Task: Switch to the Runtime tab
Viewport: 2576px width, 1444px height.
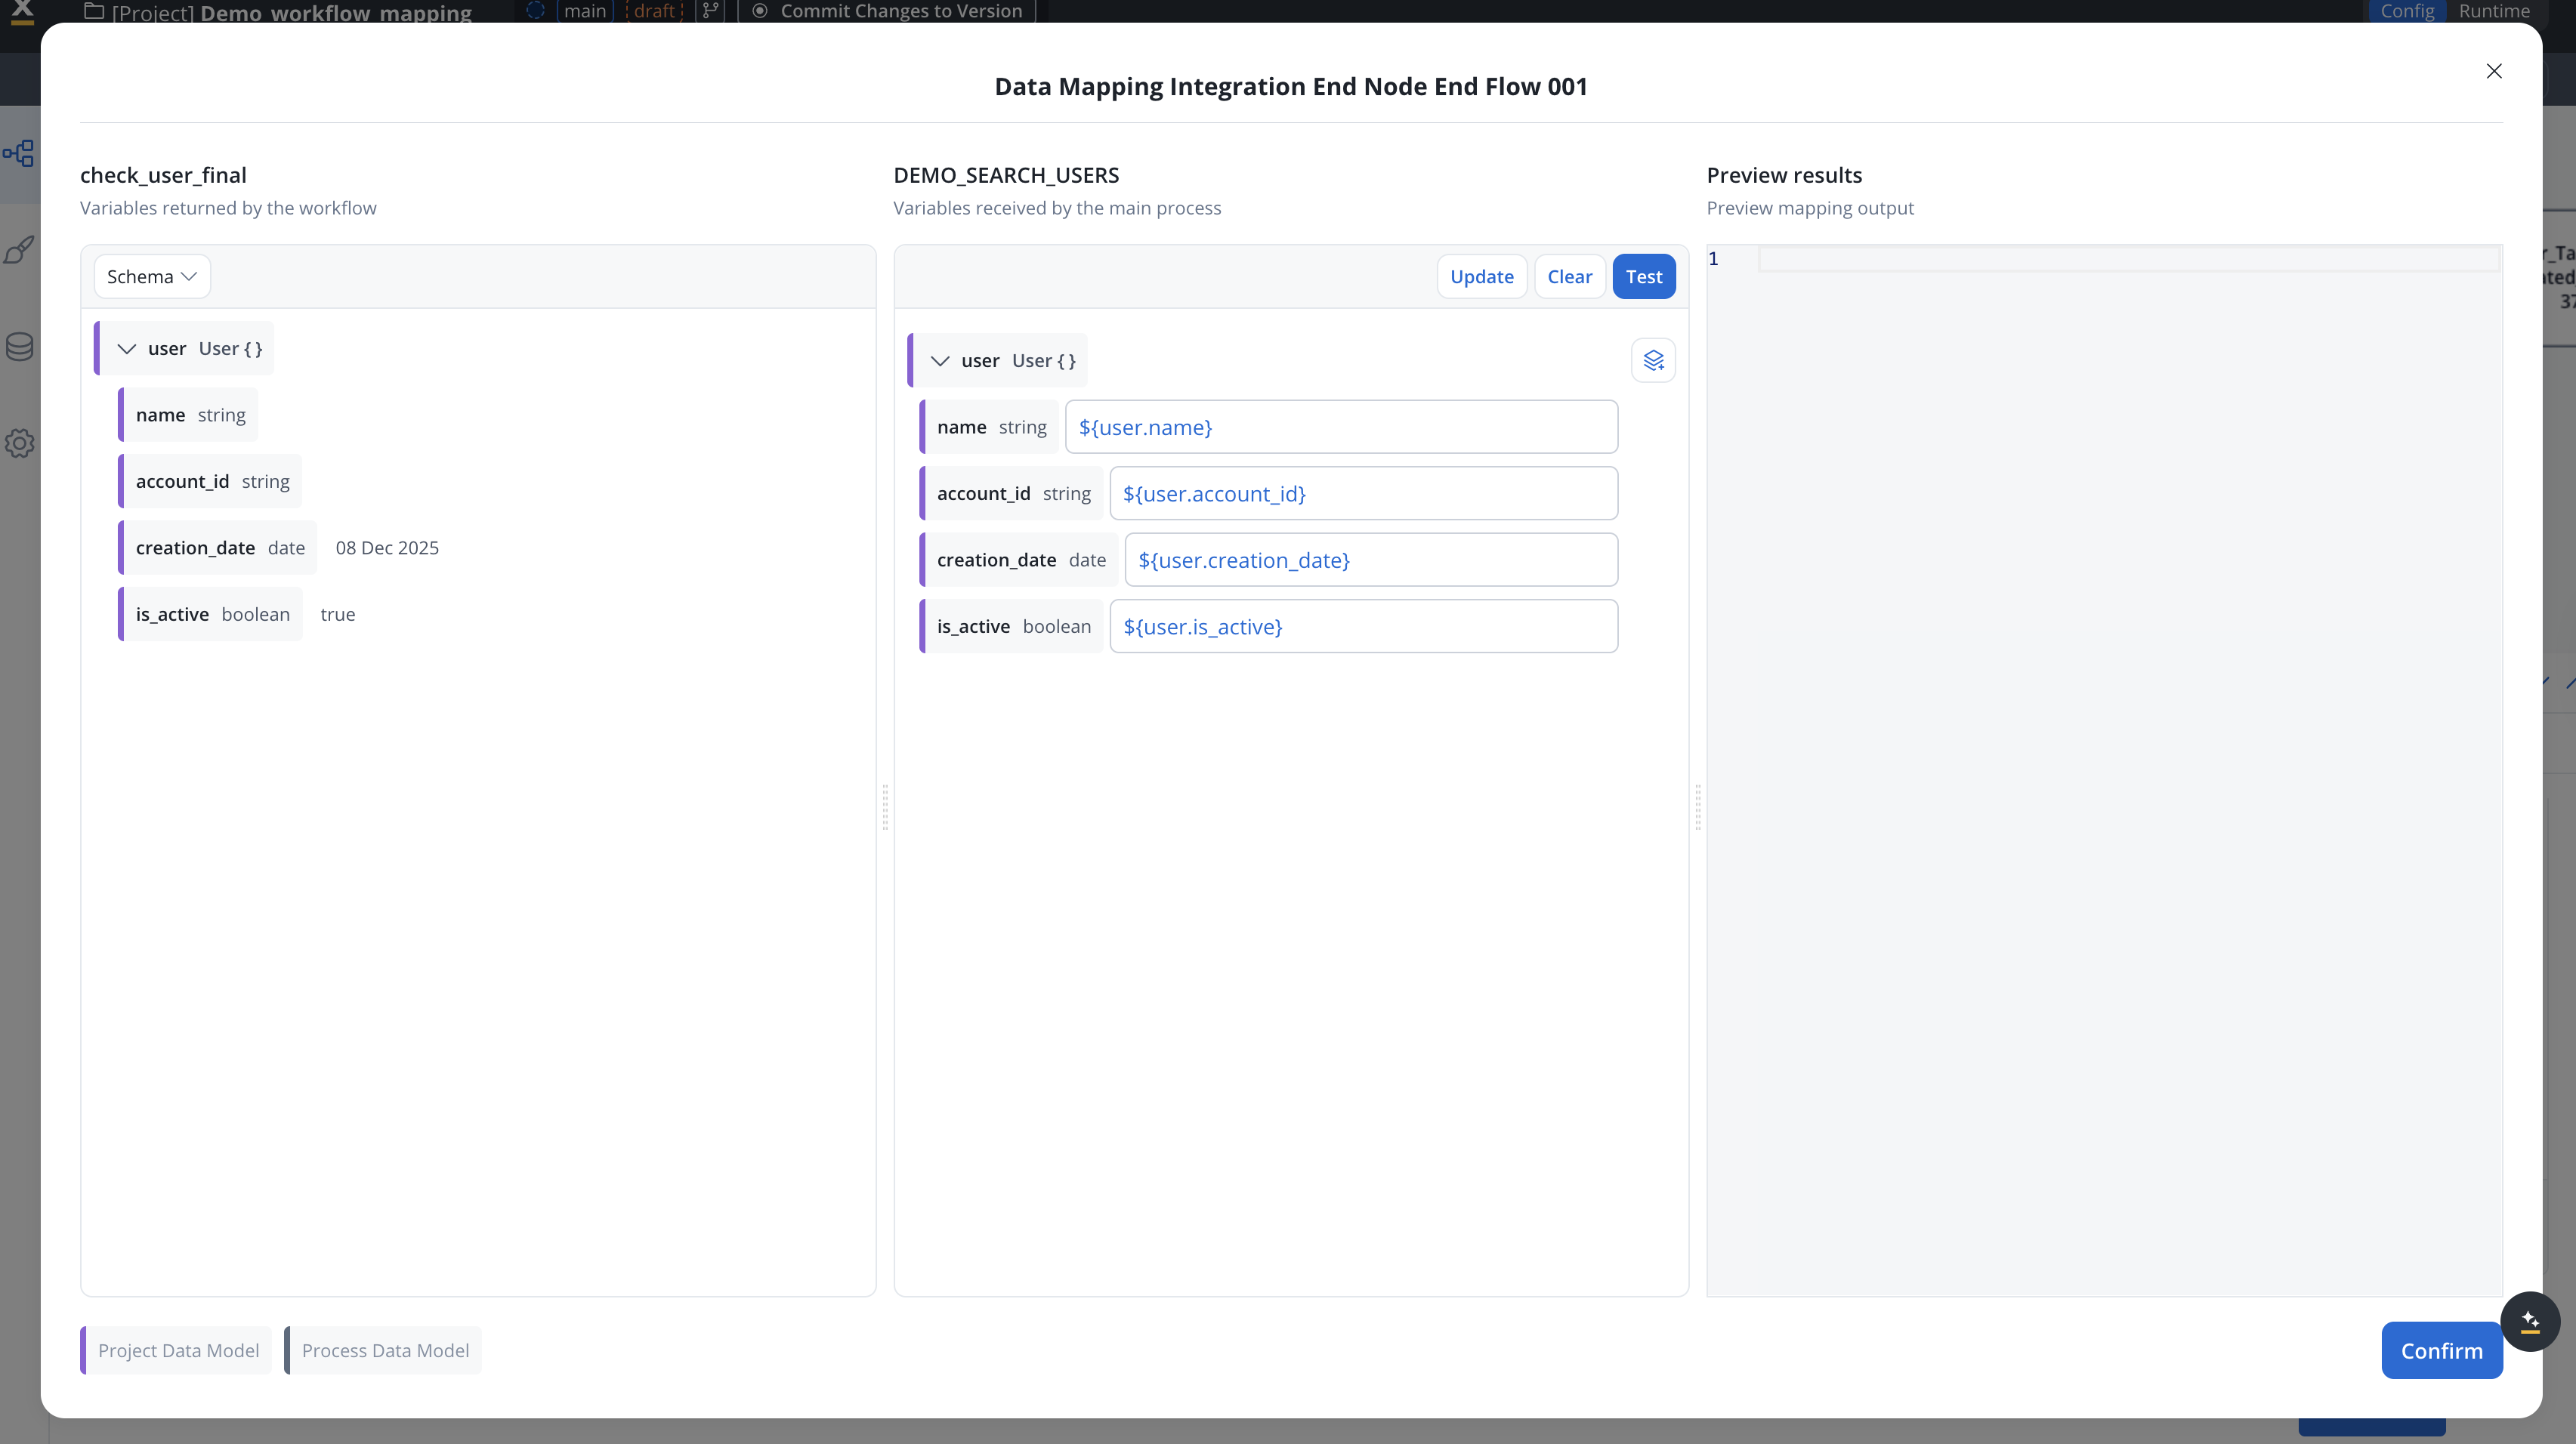Action: pos(2494,11)
